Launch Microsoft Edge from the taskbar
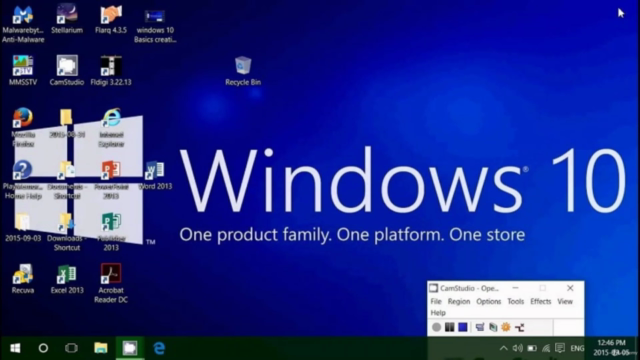Viewport: 640px width, 360px height. pos(159,348)
